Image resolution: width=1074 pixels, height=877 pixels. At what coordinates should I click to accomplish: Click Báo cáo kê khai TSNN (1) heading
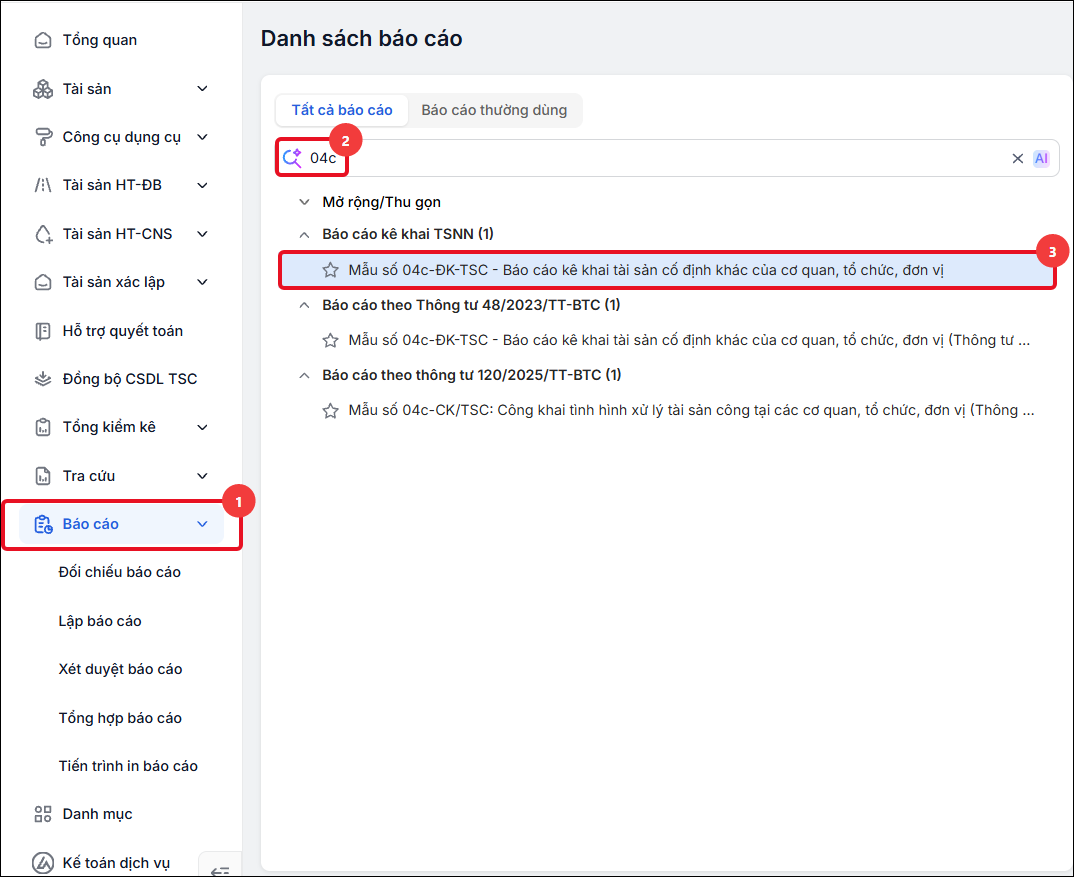408,234
